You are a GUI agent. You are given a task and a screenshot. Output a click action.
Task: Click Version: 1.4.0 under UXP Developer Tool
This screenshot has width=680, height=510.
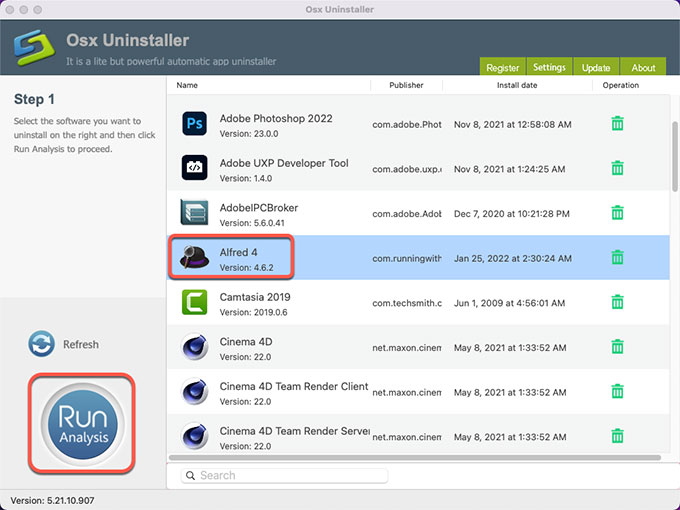click(x=246, y=179)
